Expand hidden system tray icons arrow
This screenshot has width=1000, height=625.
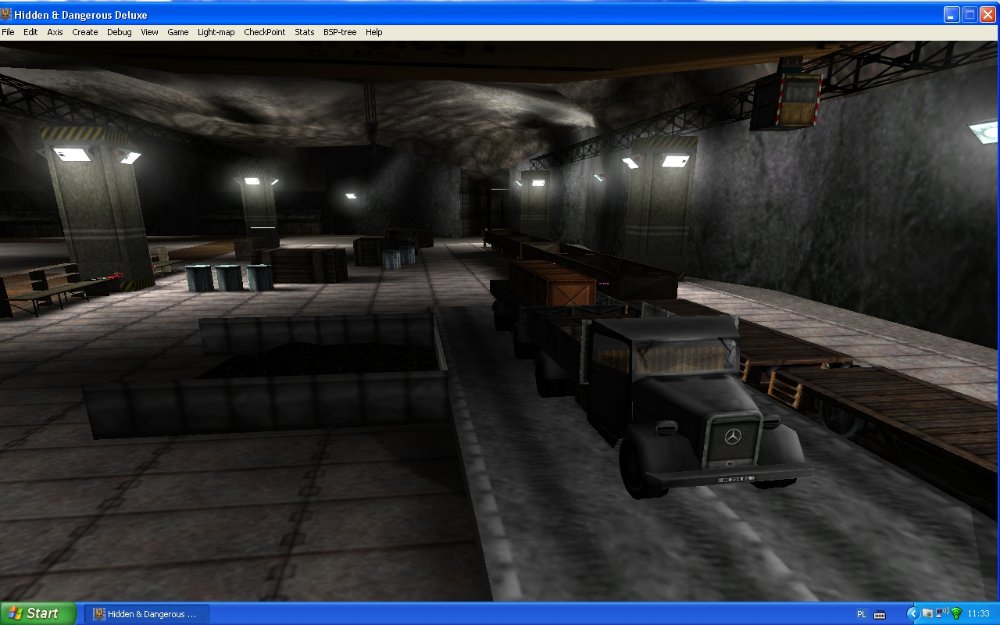tap(912, 614)
